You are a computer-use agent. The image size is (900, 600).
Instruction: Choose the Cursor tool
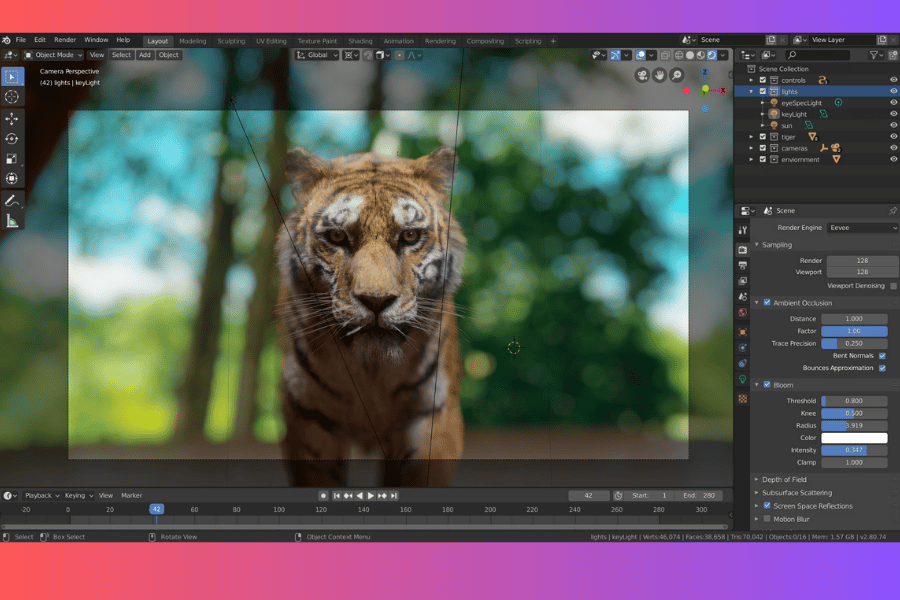(12, 97)
